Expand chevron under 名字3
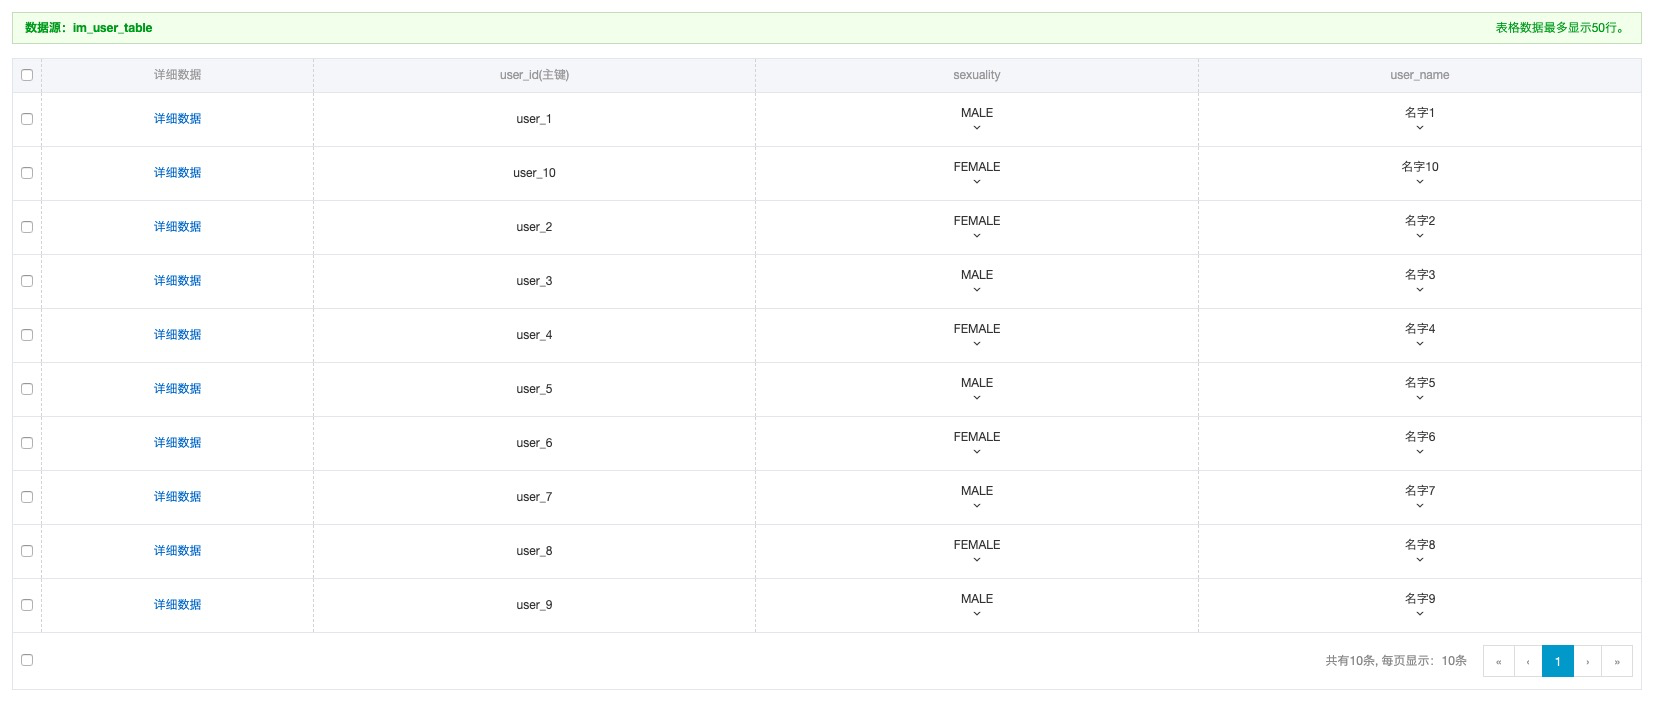 pos(1419,290)
